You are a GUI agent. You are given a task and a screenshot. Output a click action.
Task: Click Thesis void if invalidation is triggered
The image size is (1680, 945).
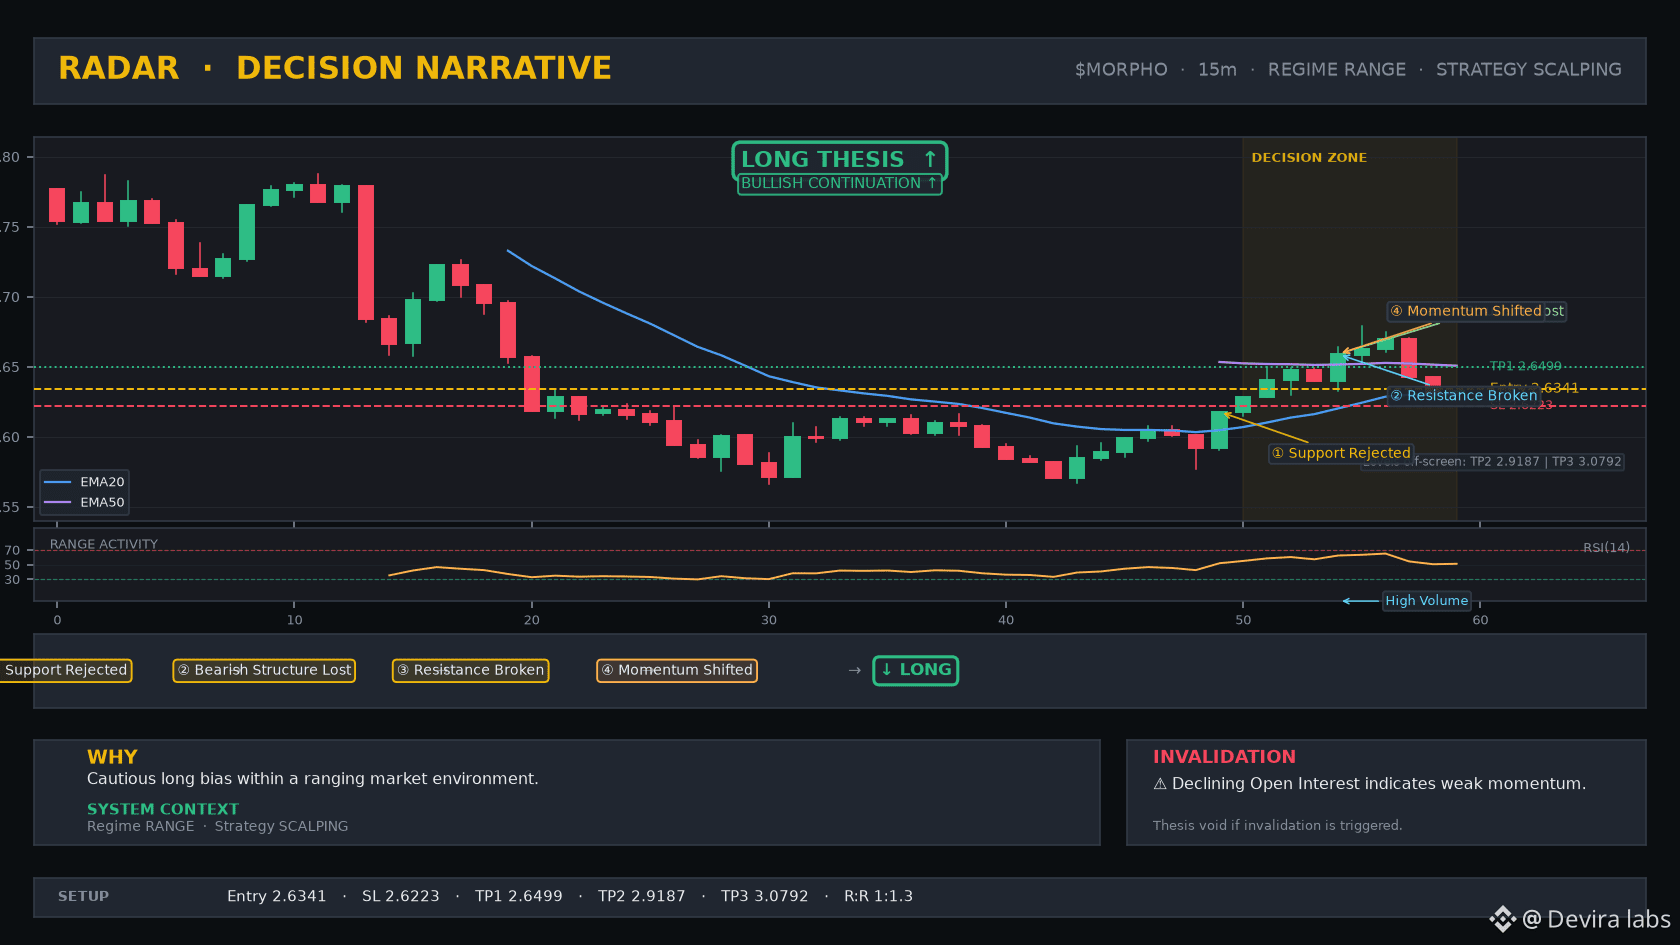tap(1277, 826)
